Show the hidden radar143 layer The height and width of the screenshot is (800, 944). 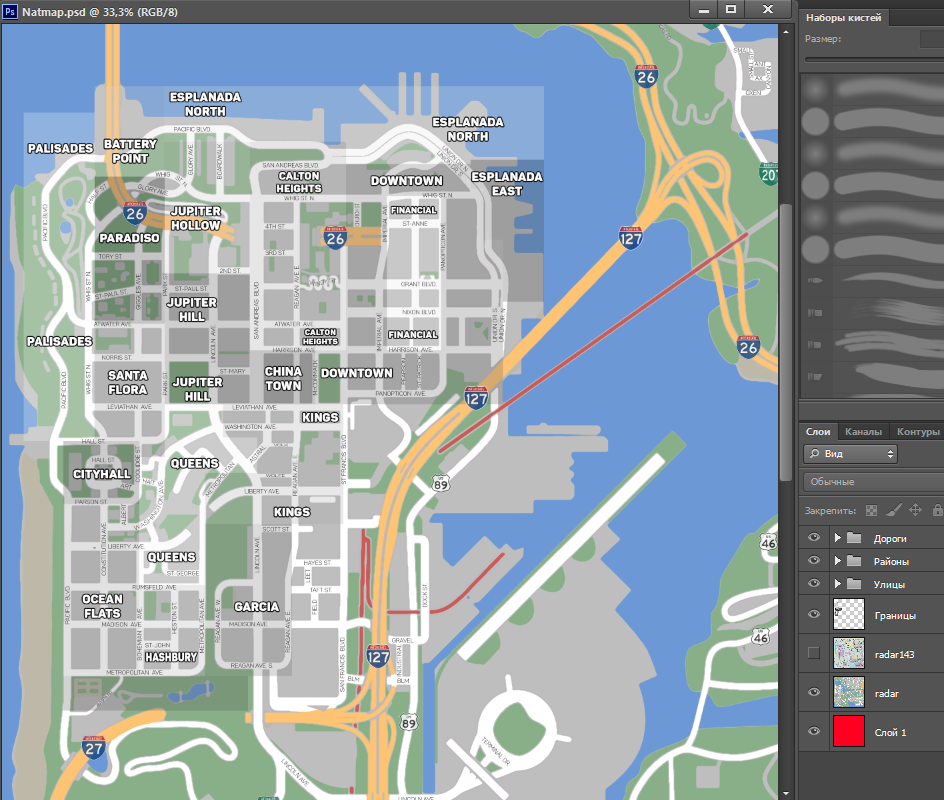tap(814, 653)
